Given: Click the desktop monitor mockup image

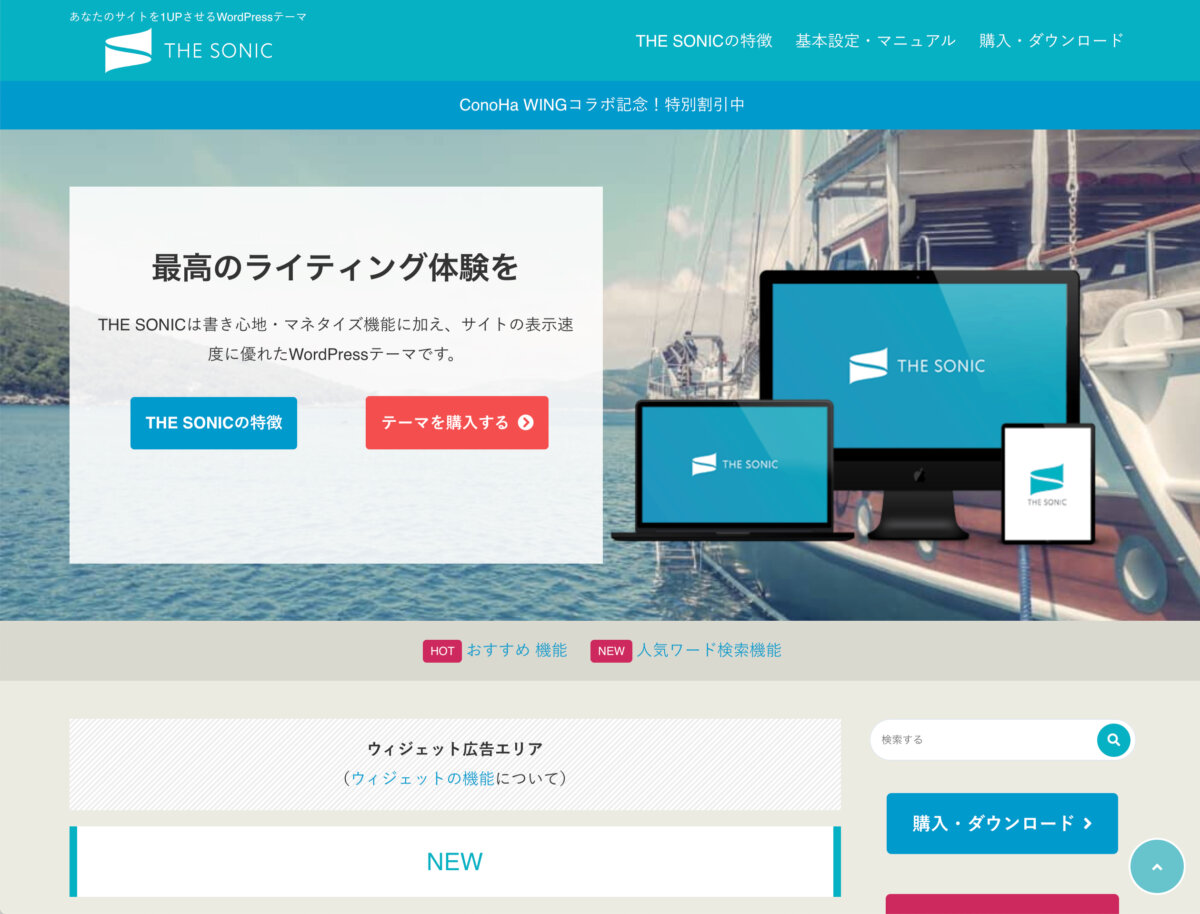Looking at the screenshot, I should click(x=919, y=405).
